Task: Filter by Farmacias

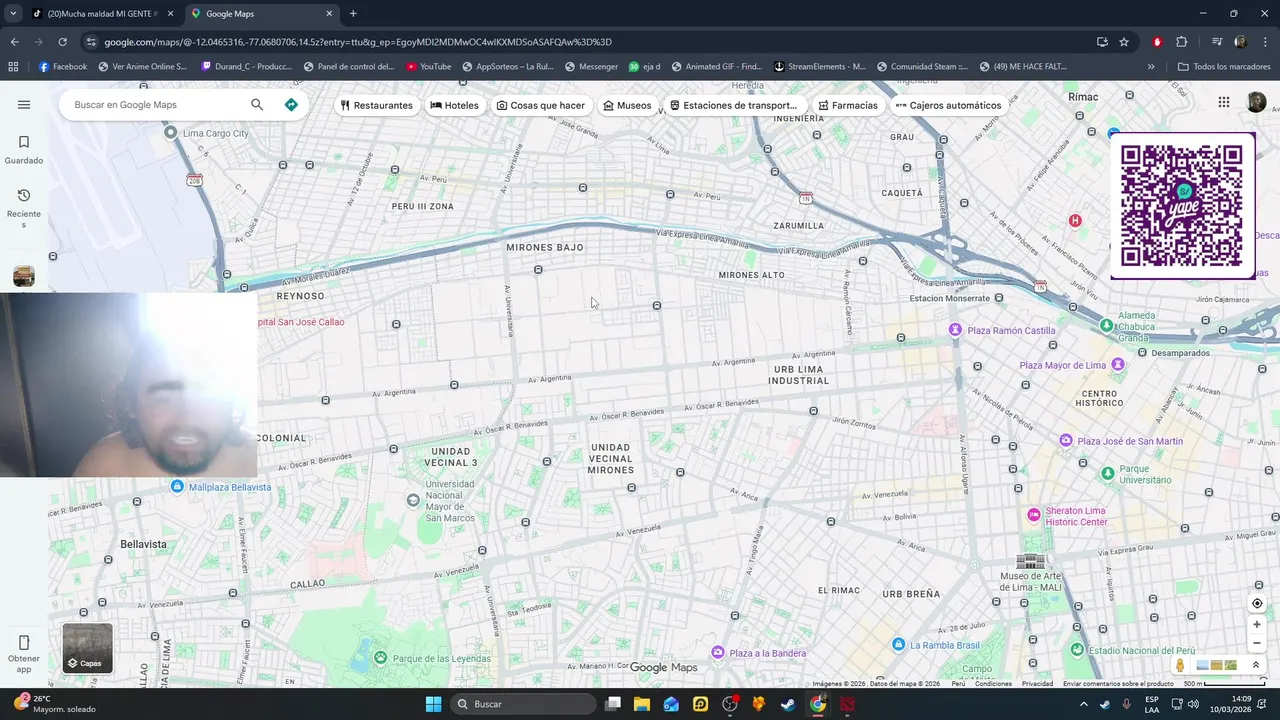Action: pos(847,105)
